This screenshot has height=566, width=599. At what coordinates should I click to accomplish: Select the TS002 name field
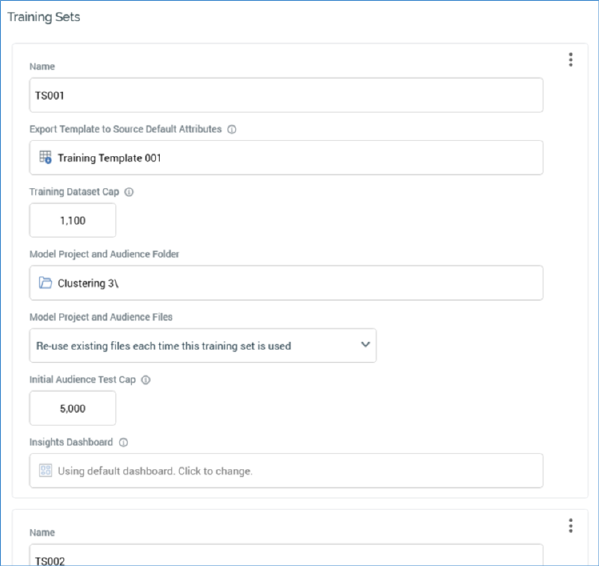[x=286, y=555]
